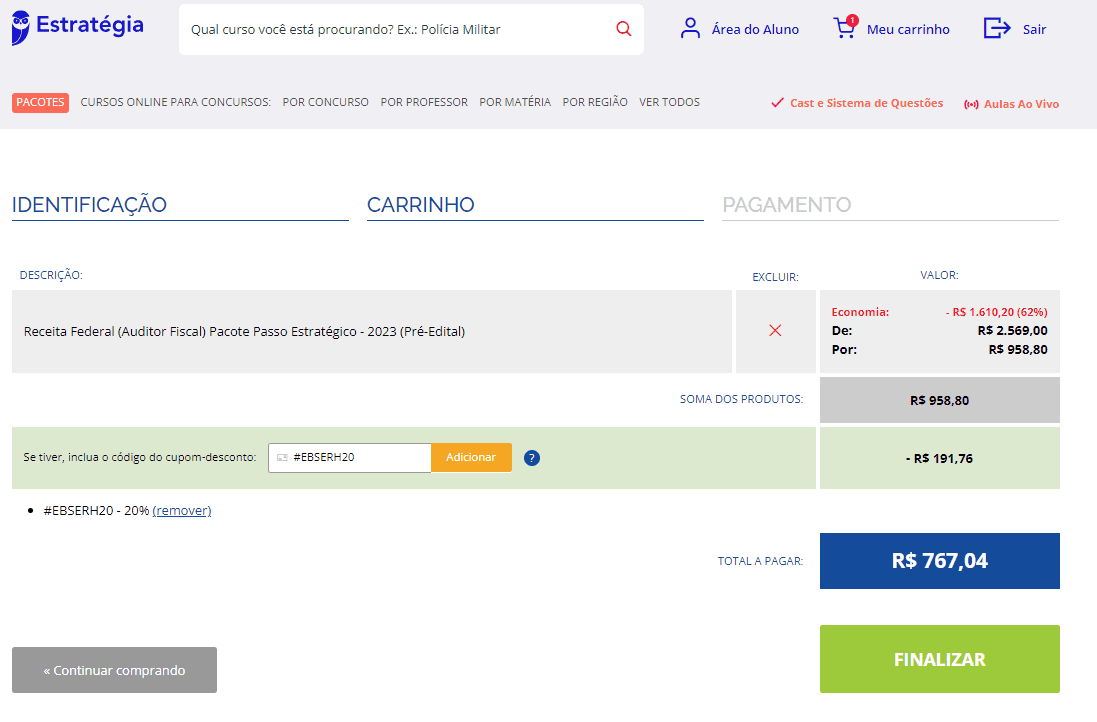Click the Área do Aluno user icon

click(x=690, y=28)
